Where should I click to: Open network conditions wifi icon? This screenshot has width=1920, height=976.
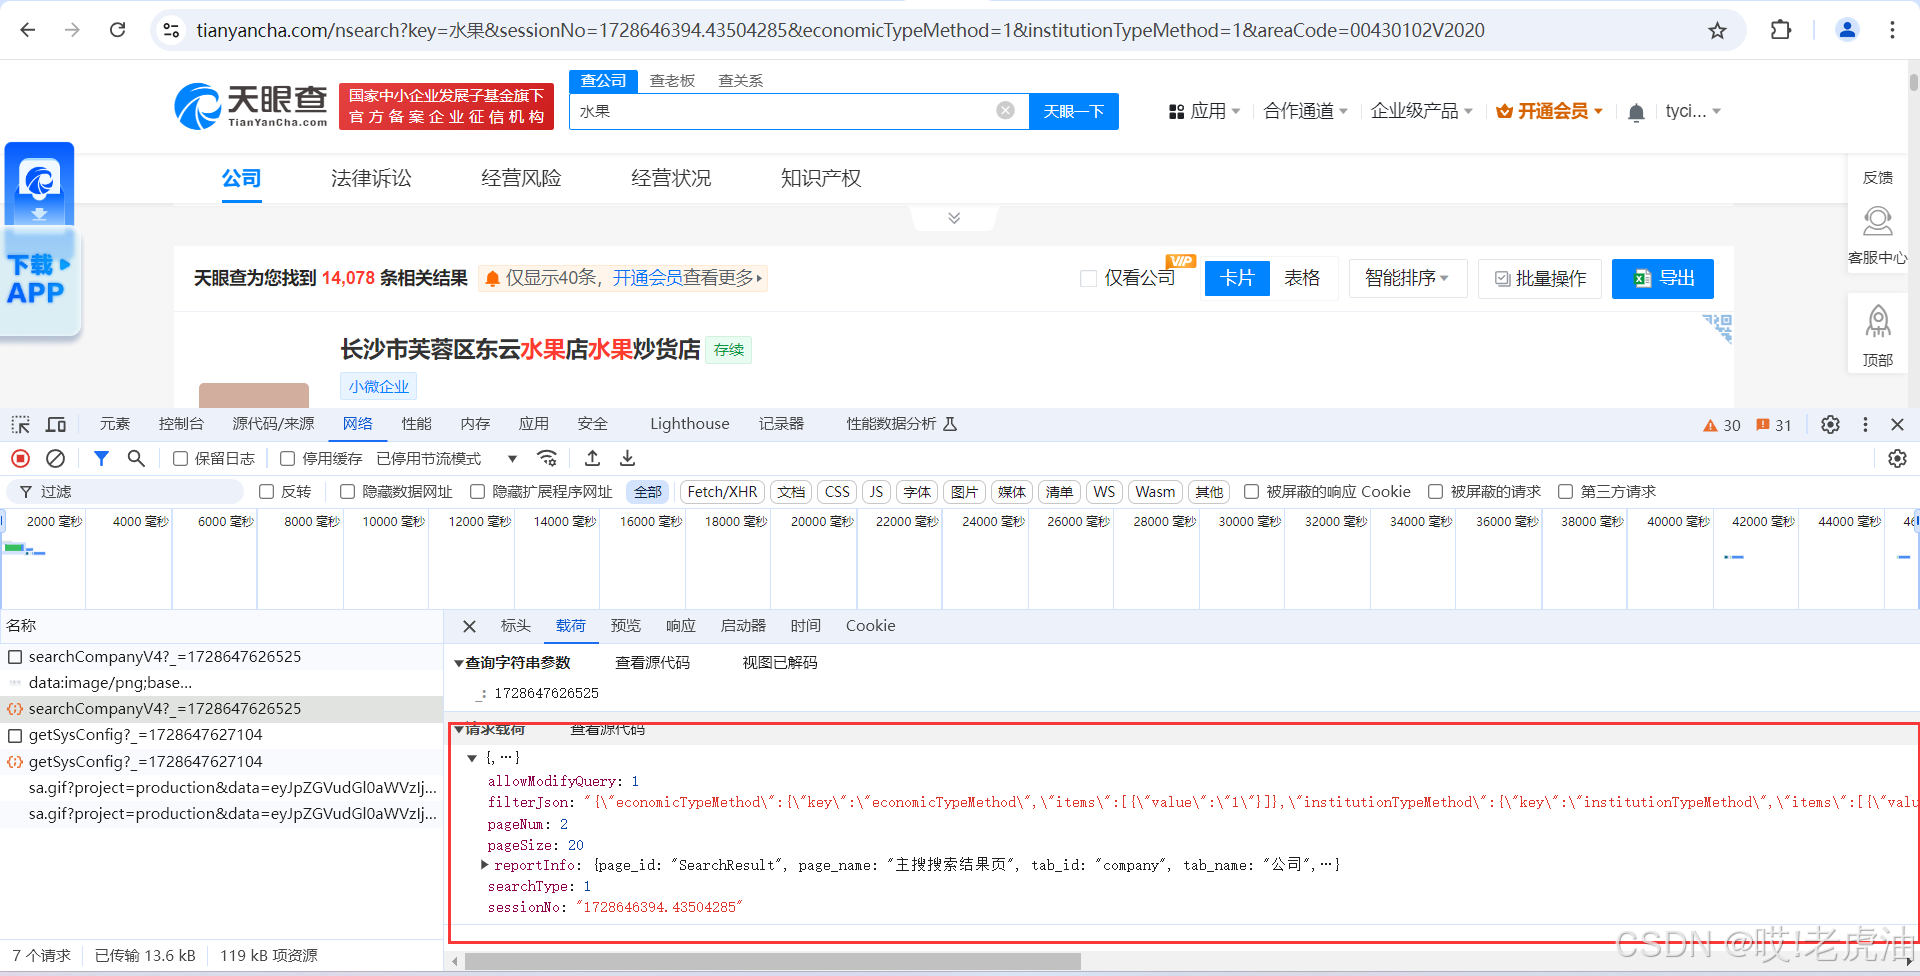pyautogui.click(x=547, y=458)
